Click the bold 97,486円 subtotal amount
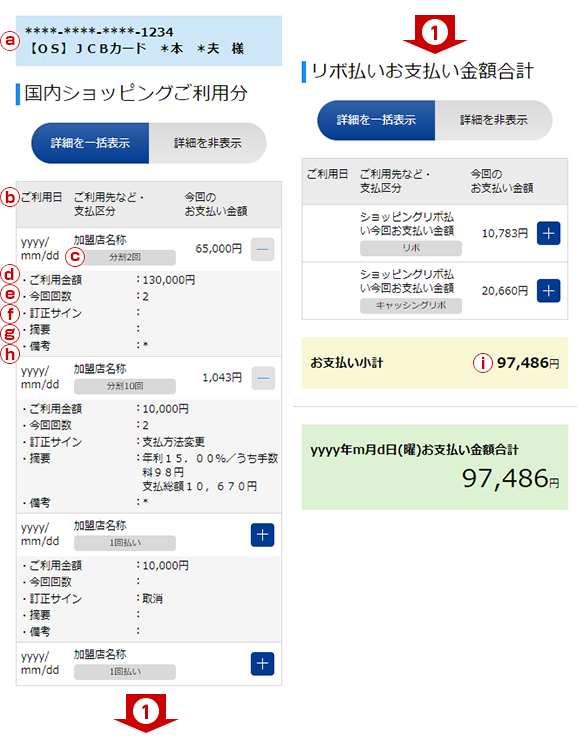 click(528, 363)
